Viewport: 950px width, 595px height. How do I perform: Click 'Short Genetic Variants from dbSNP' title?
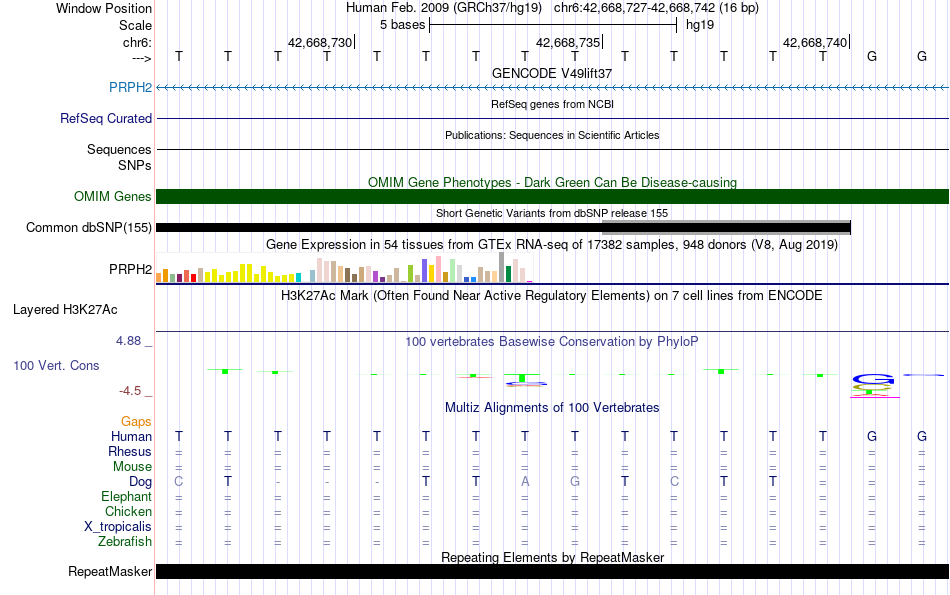(552, 213)
